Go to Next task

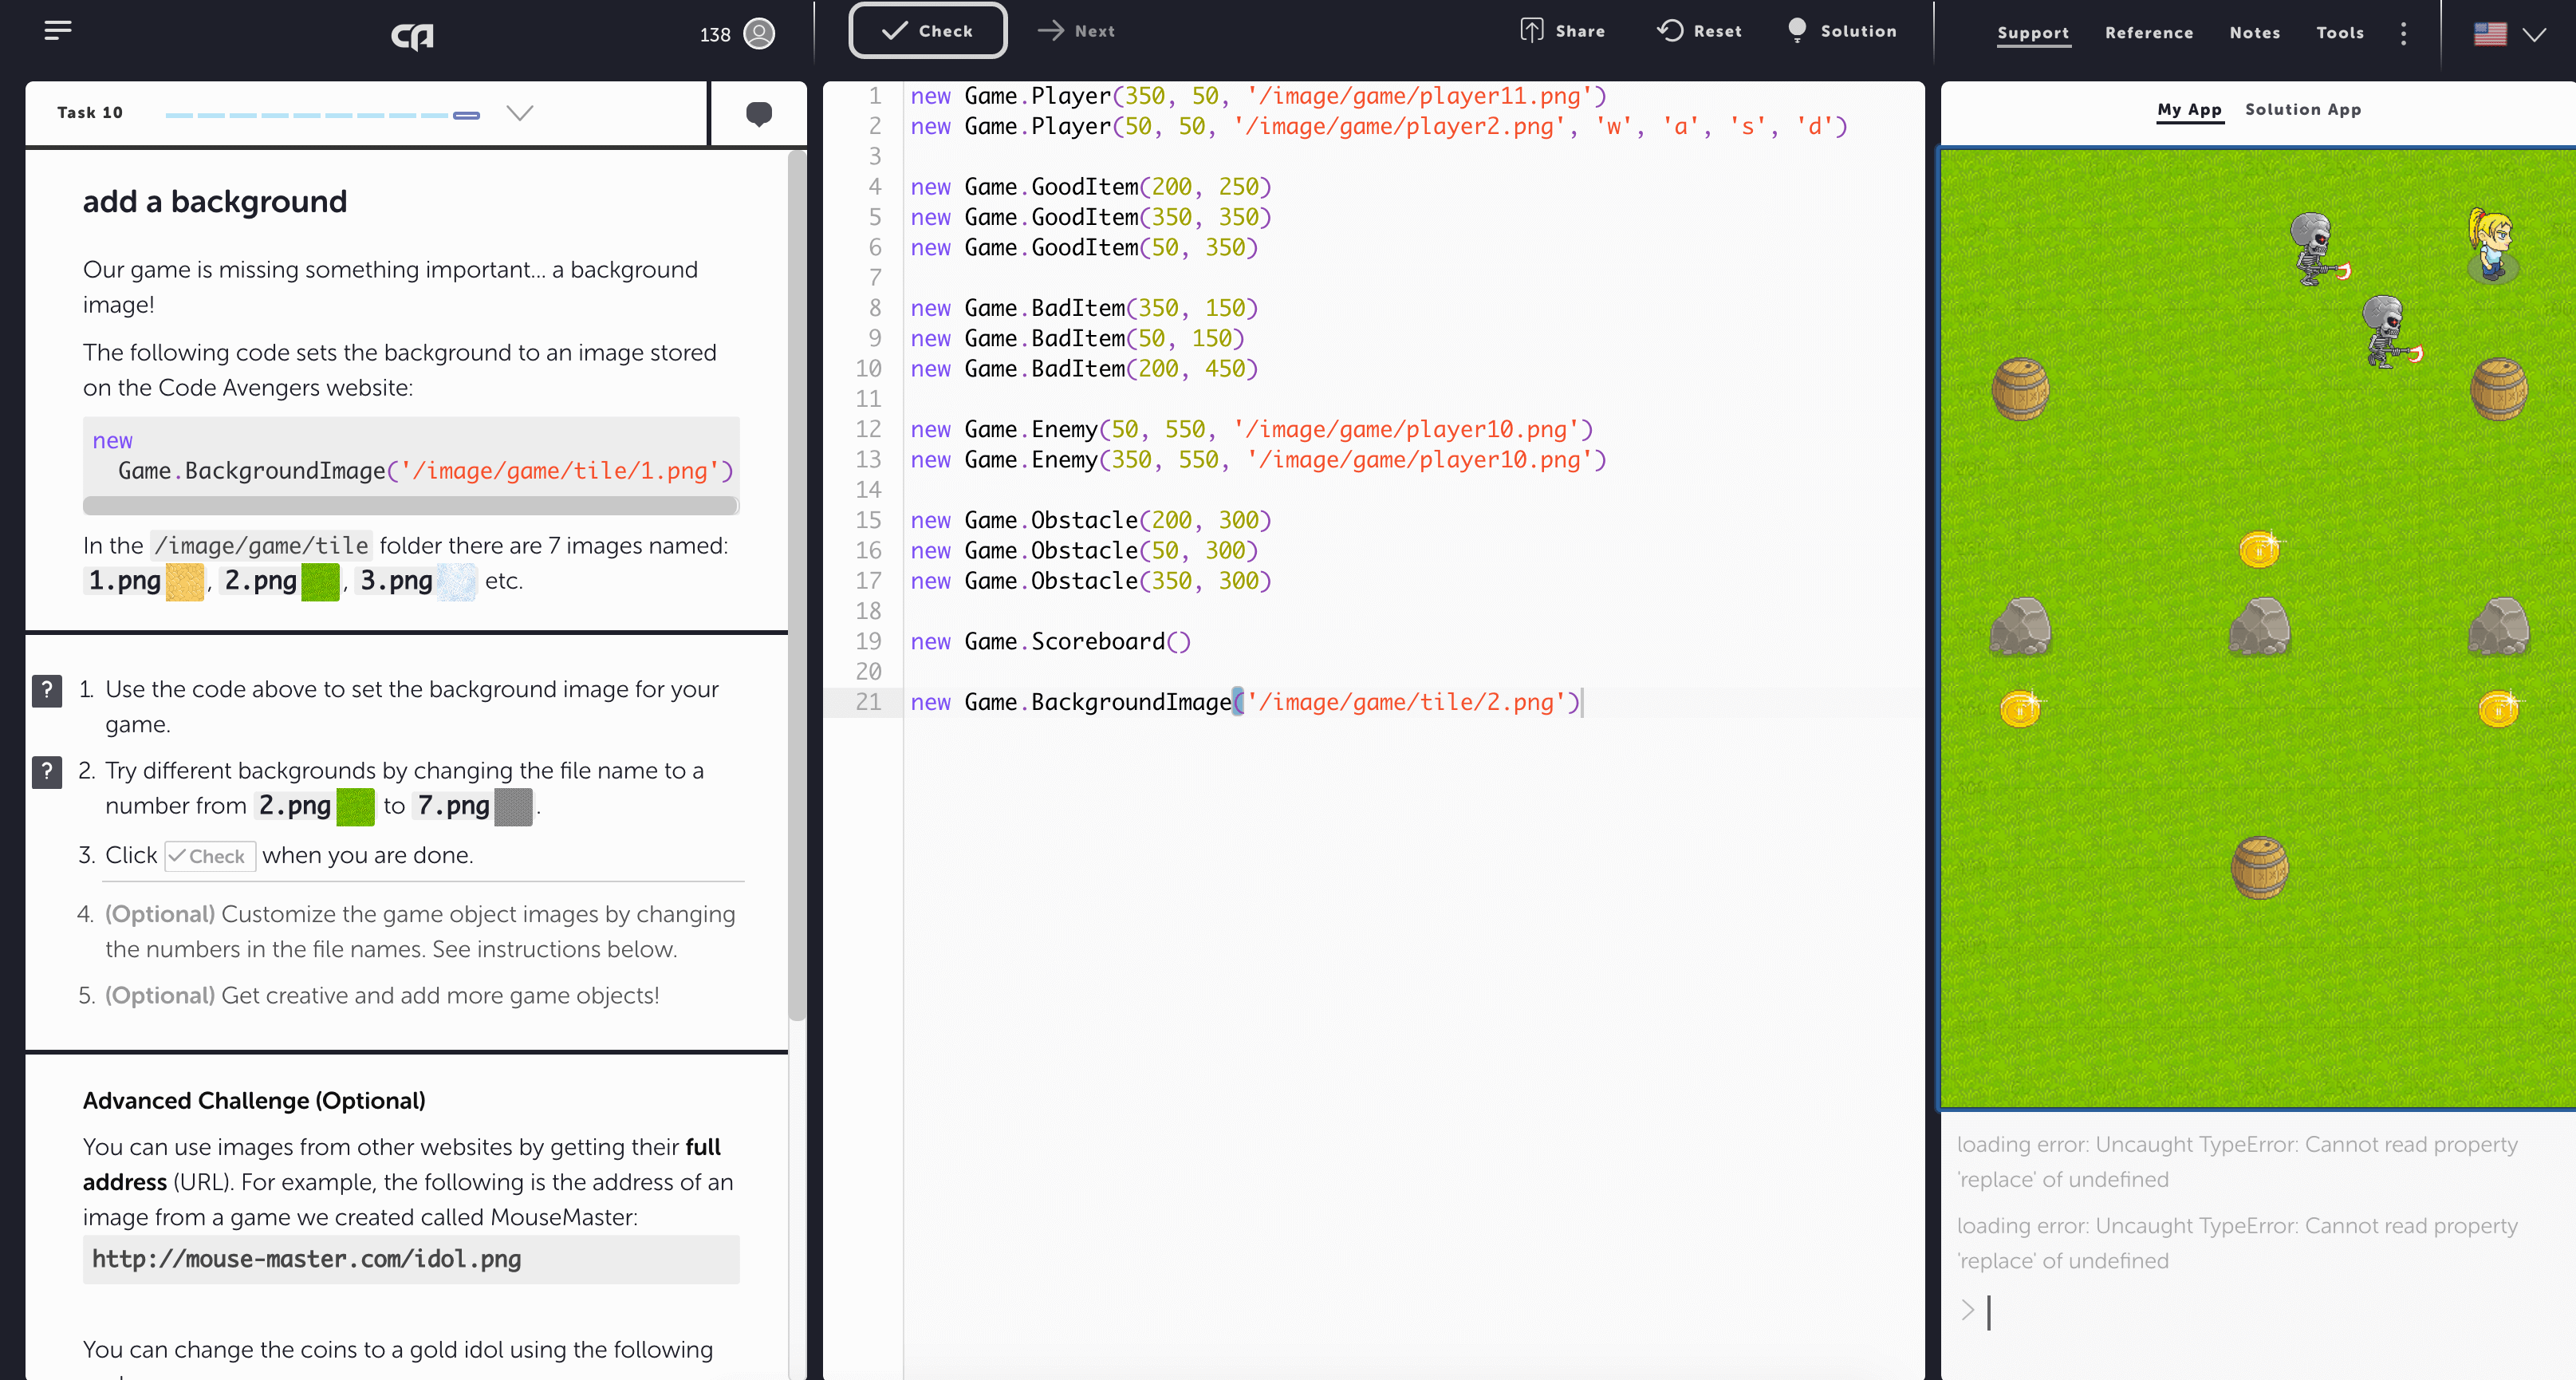(x=1077, y=31)
